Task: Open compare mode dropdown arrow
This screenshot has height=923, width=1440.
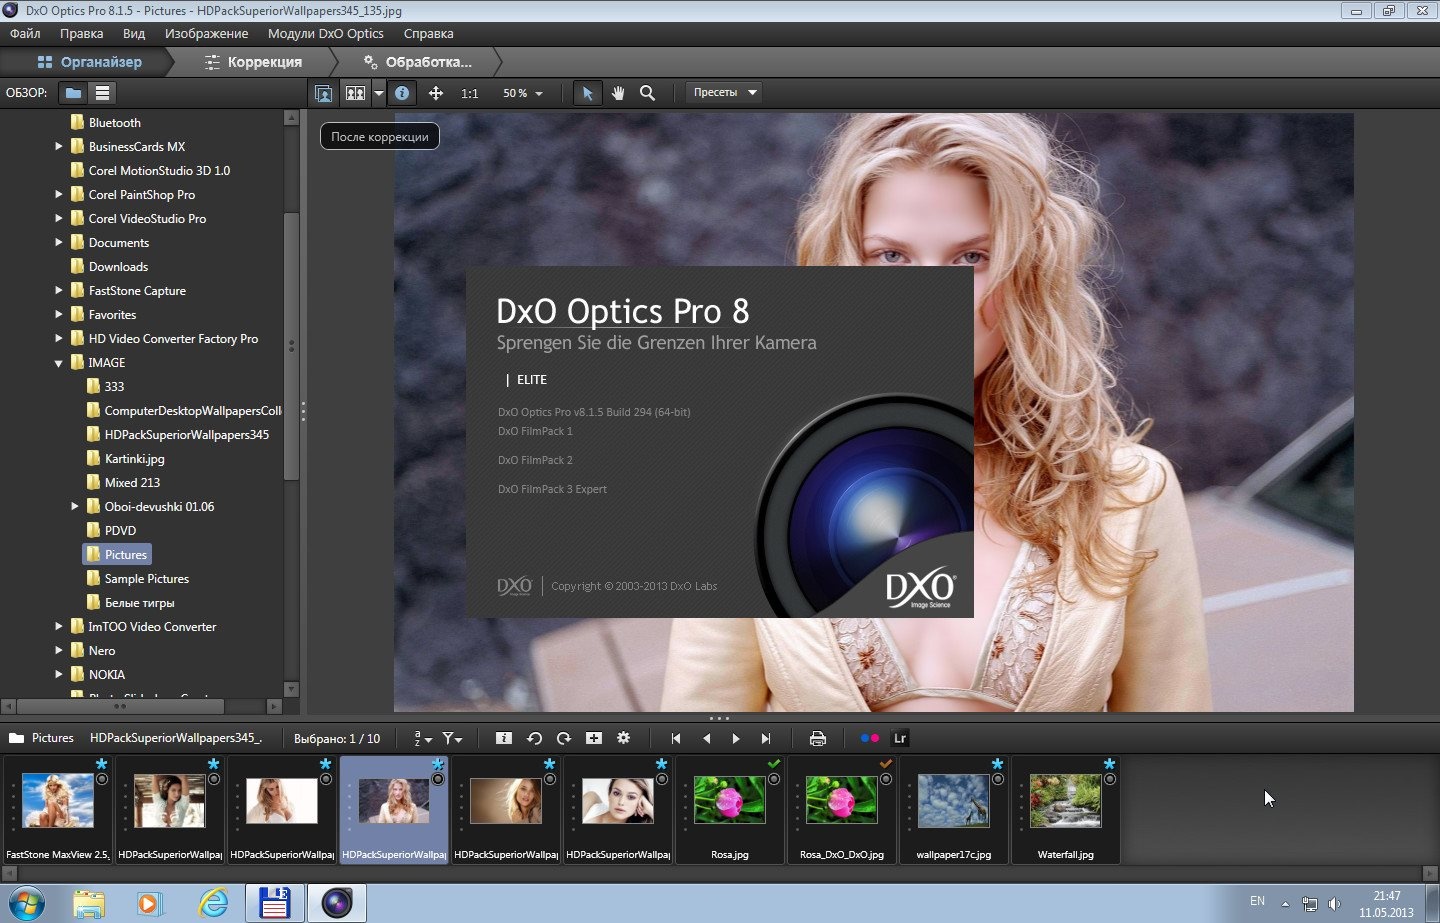Action: (378, 93)
